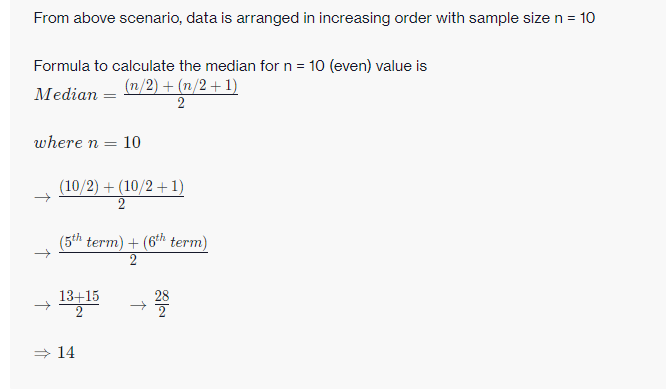Click the sentence about sample size n = 10
The image size is (666, 389).
point(314,18)
